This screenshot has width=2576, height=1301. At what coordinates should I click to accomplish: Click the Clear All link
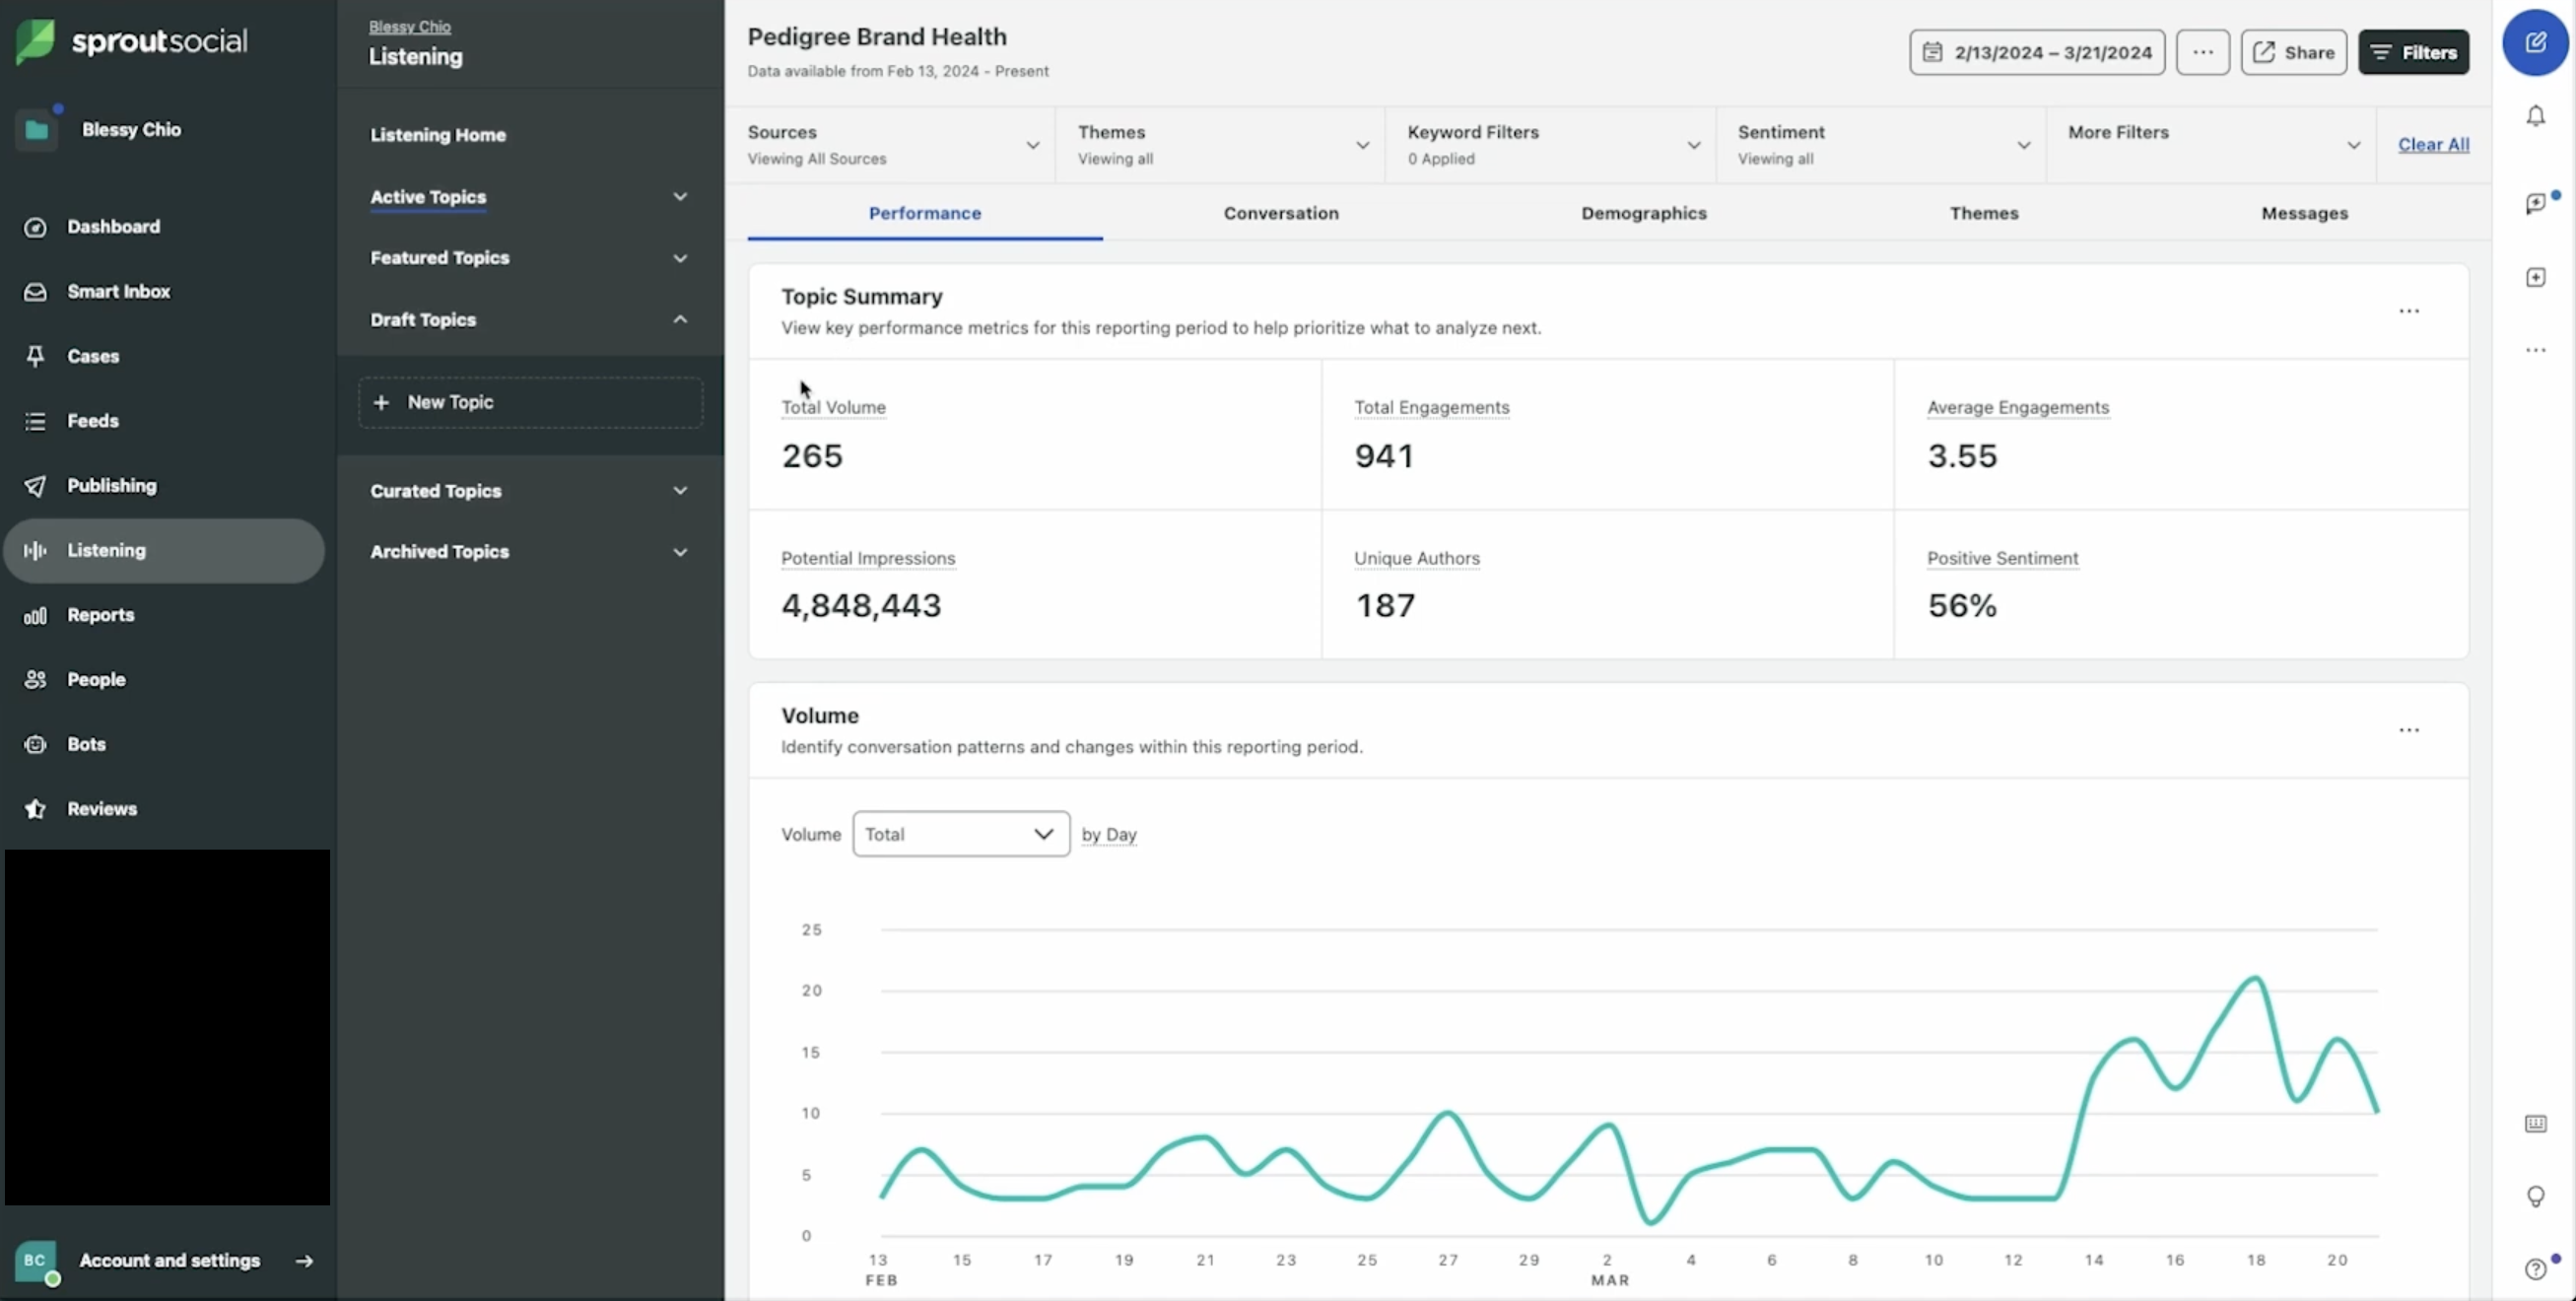2433,145
